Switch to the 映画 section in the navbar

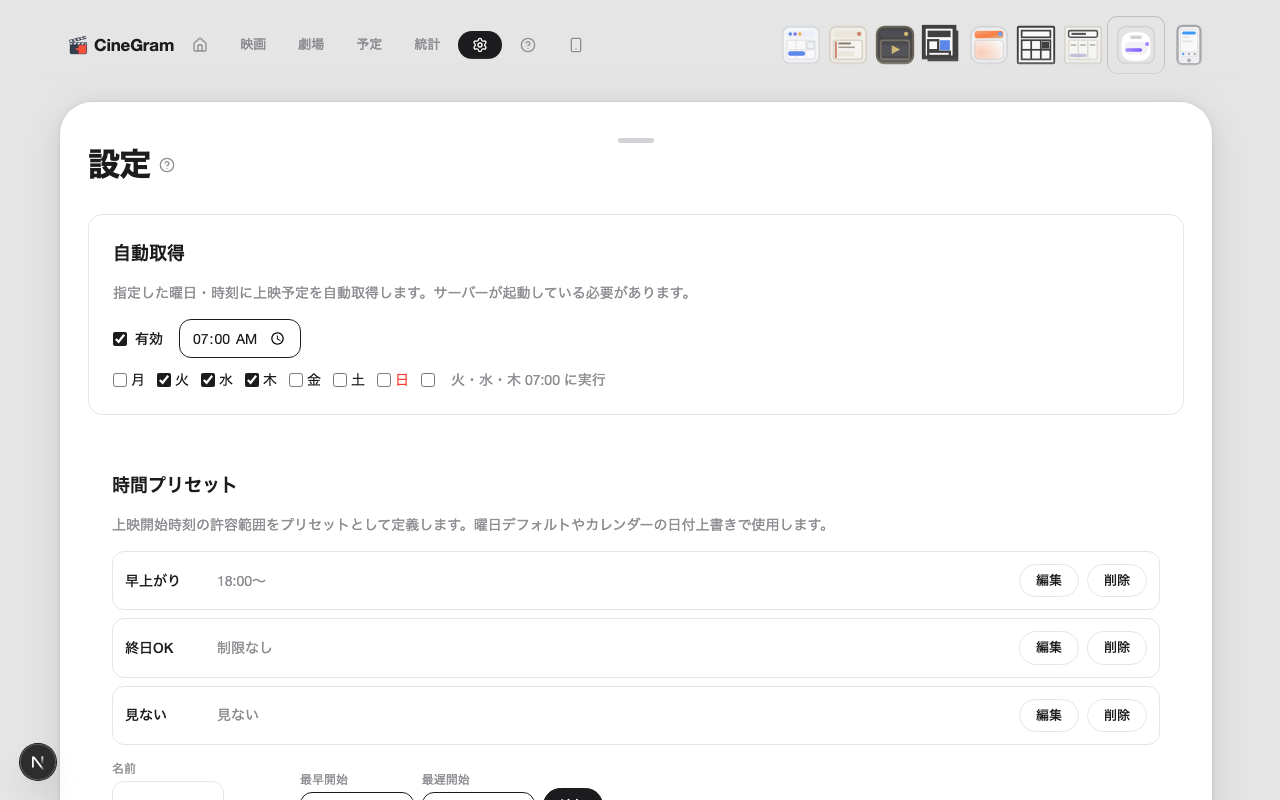coord(253,44)
